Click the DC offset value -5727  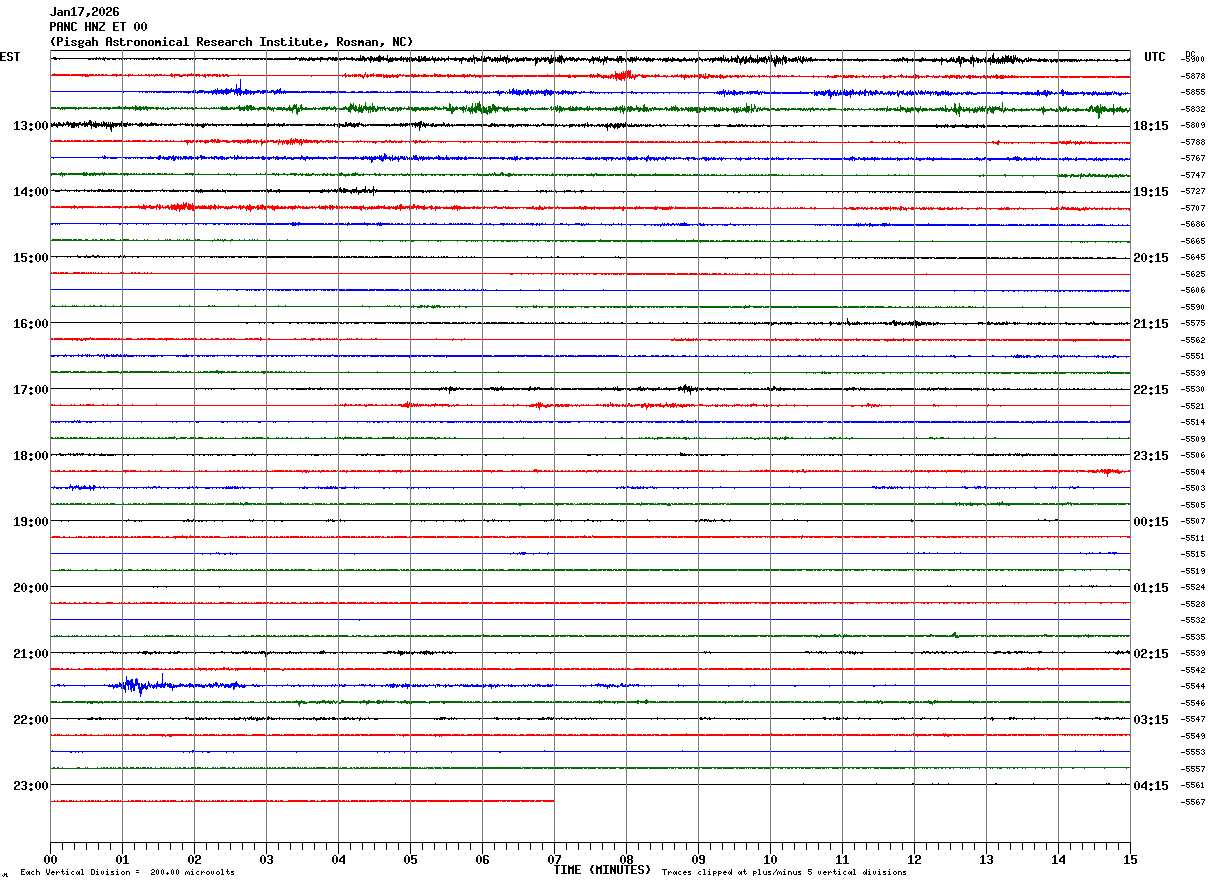(1193, 191)
